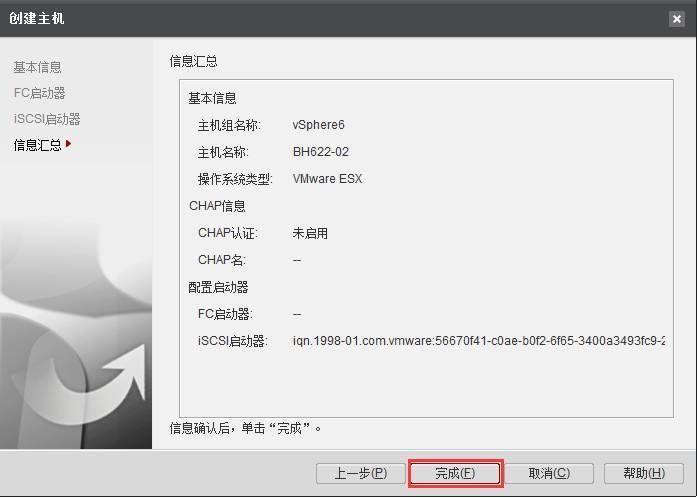Open iSCSI启动器 step in left sidebar
The height and width of the screenshot is (498, 697).
[46, 119]
